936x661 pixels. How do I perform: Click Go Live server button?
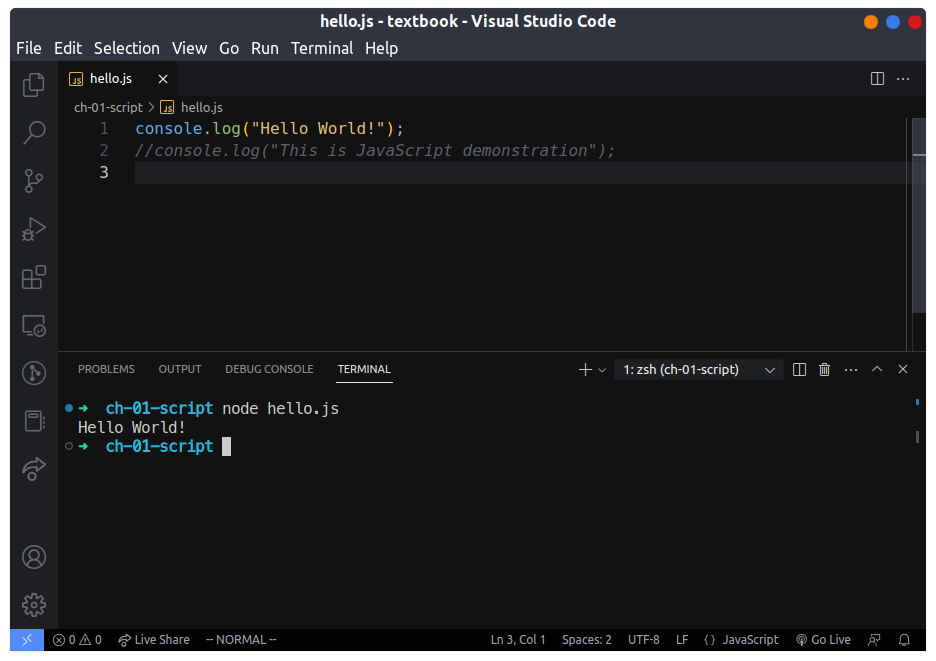[x=823, y=640]
